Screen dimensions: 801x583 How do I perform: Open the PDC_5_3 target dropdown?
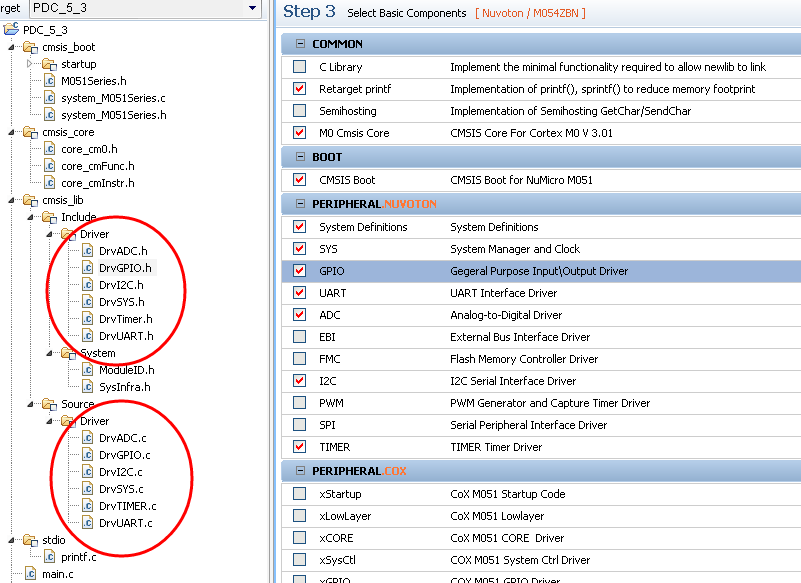(x=252, y=8)
